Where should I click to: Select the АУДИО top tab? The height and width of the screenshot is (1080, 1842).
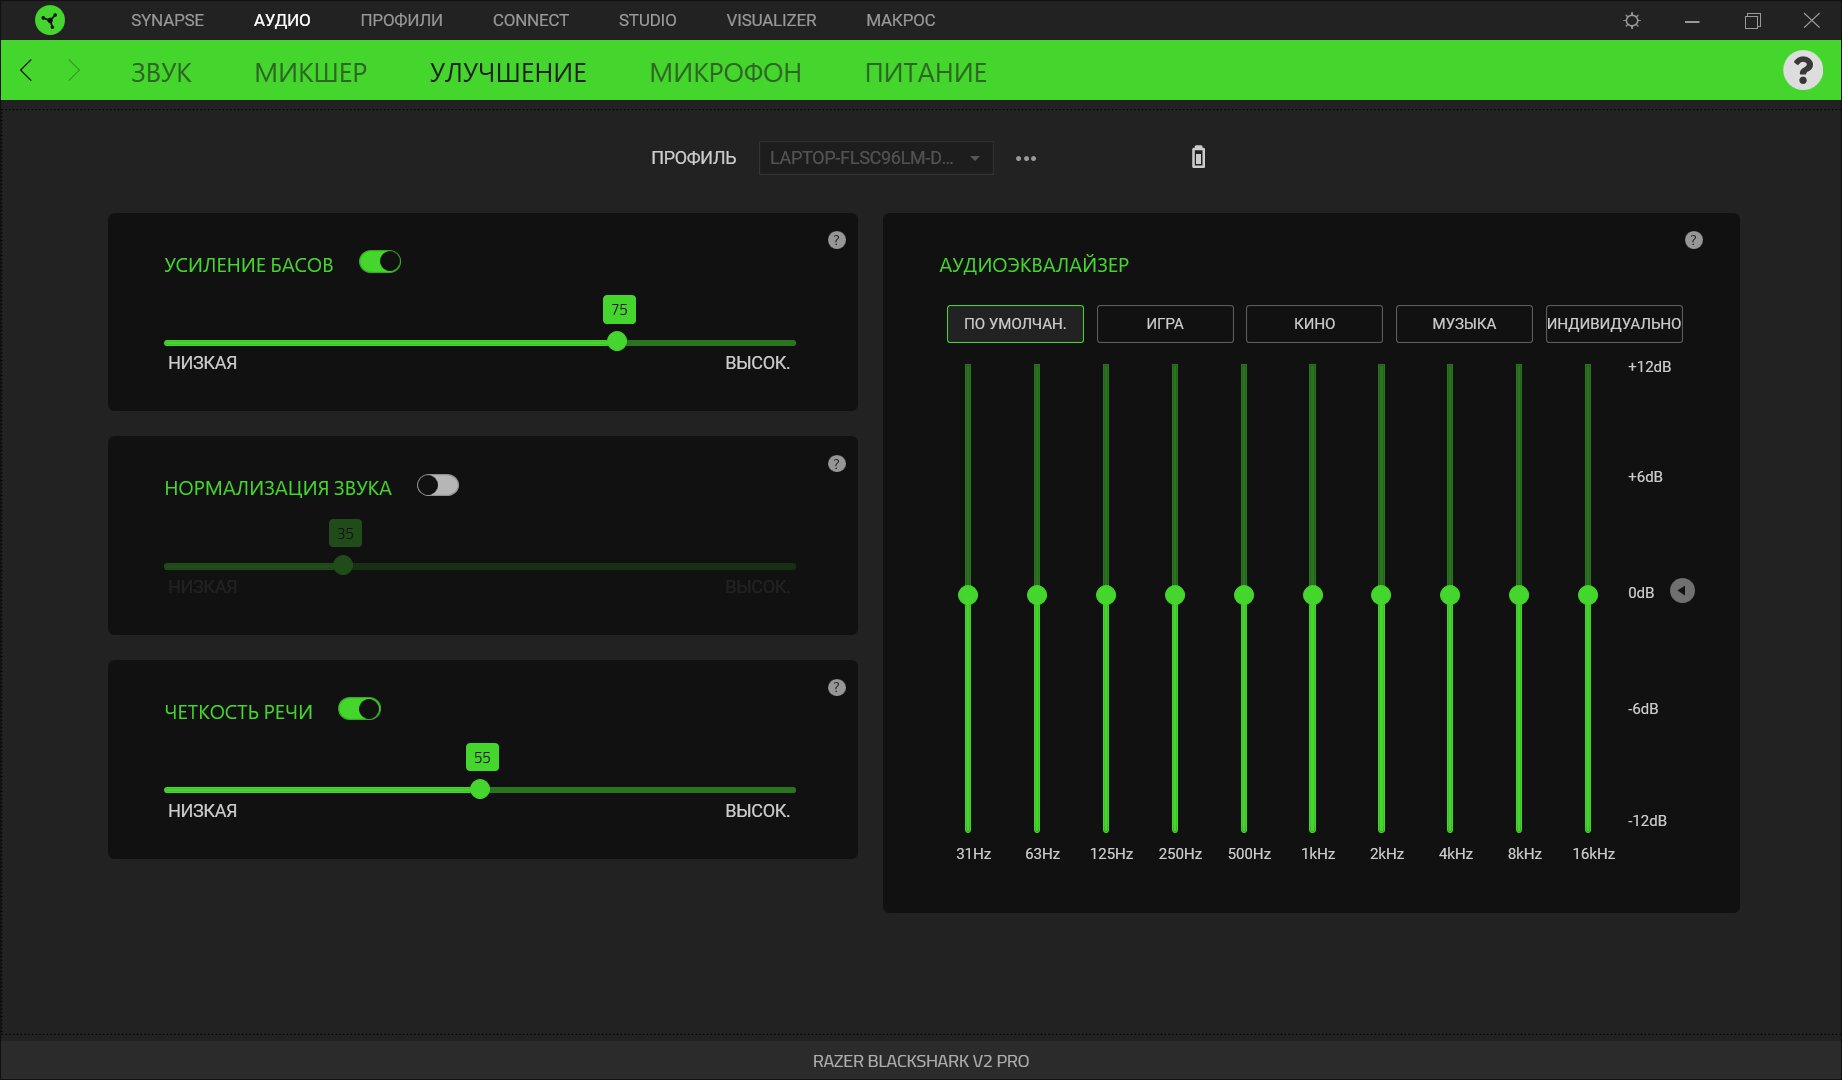click(x=282, y=20)
